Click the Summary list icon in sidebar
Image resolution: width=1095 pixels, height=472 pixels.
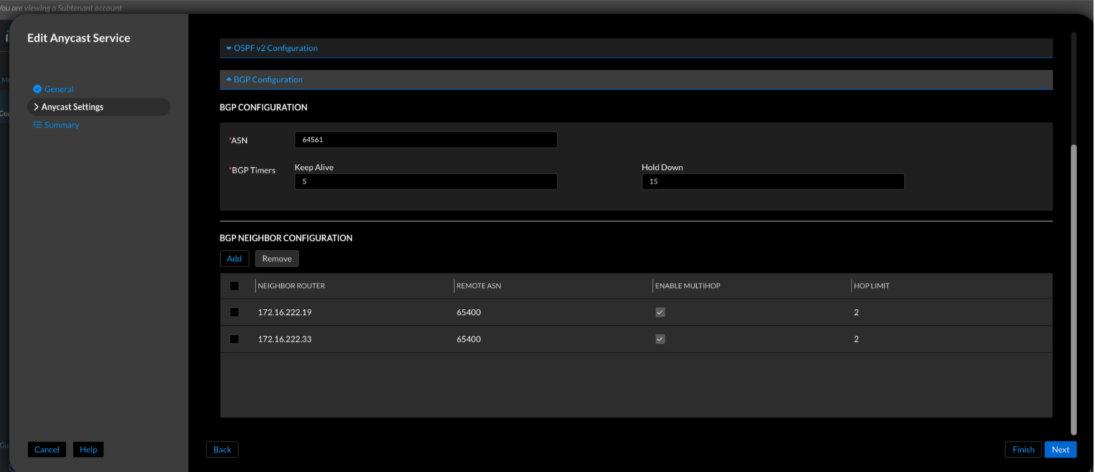pyautogui.click(x=37, y=125)
